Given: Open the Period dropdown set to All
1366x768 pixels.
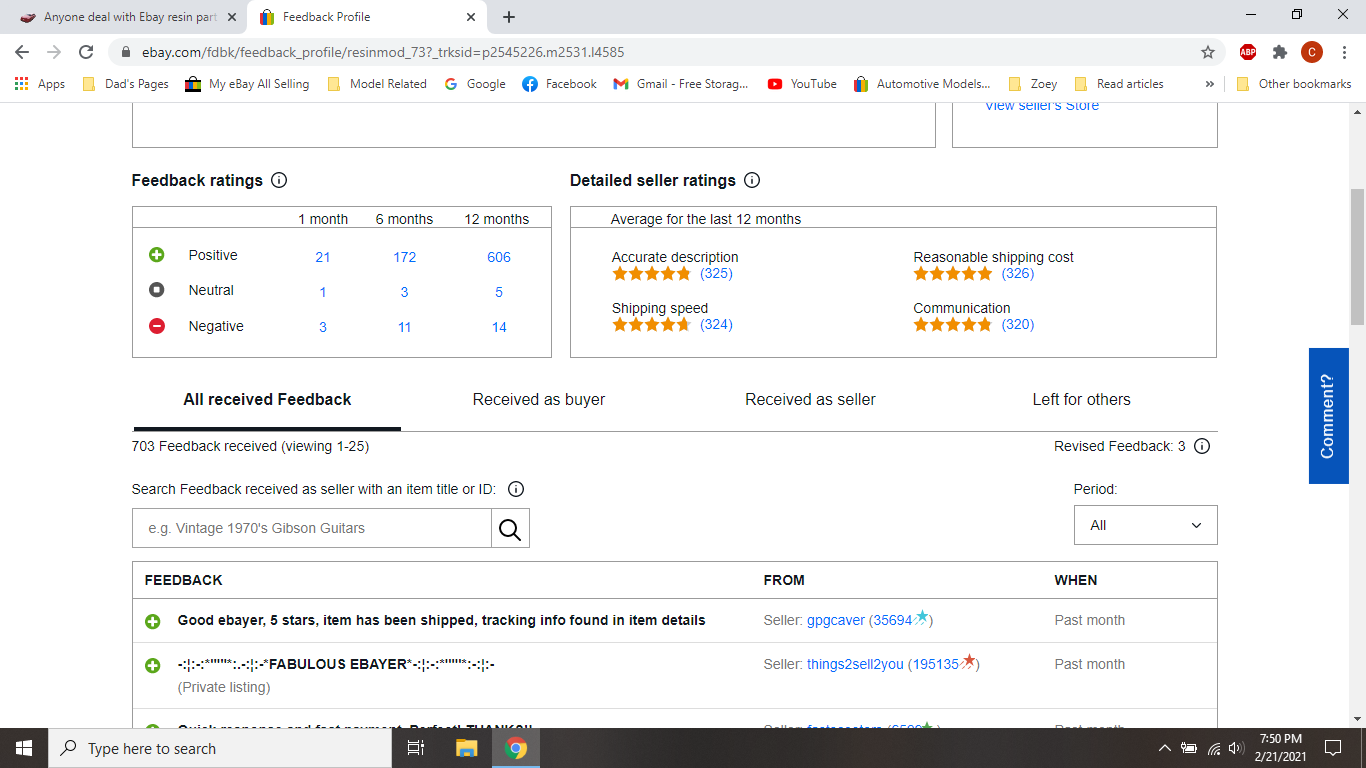Looking at the screenshot, I should (1146, 525).
